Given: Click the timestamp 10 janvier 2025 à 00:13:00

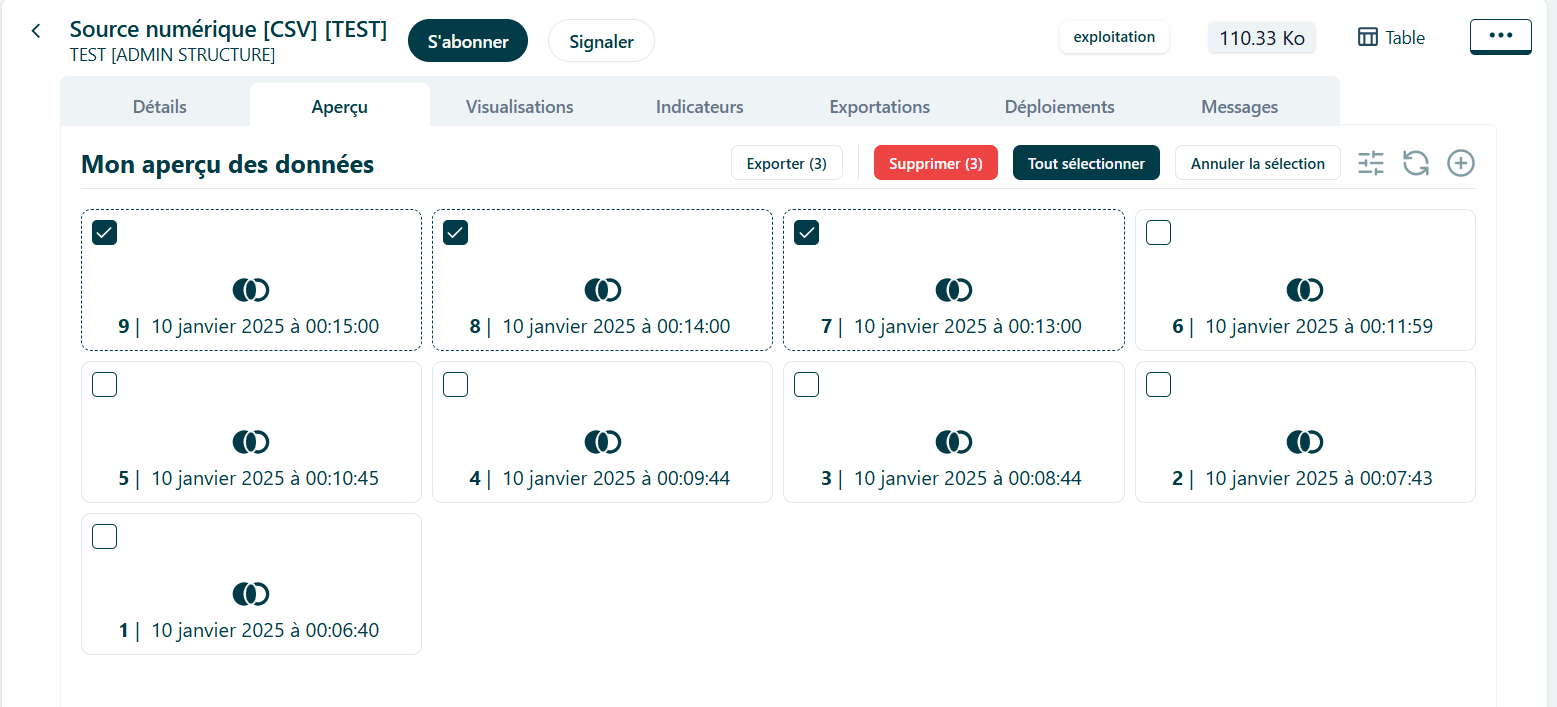Looking at the screenshot, I should (968, 326).
